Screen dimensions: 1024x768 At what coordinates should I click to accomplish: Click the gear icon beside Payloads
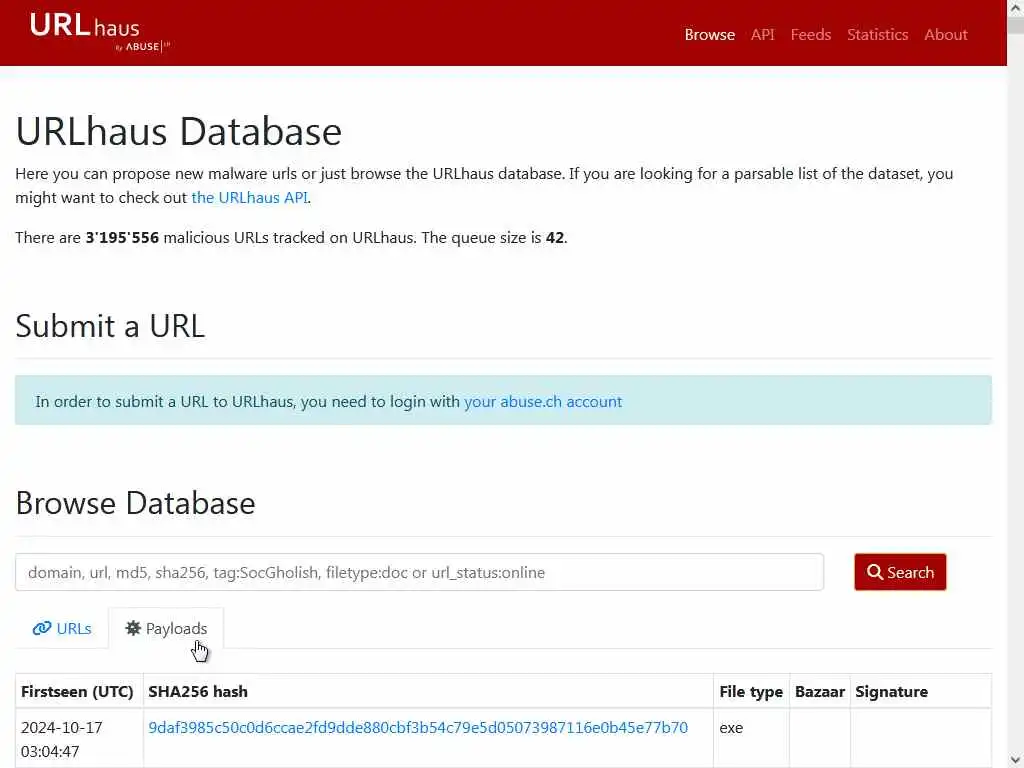pos(133,628)
